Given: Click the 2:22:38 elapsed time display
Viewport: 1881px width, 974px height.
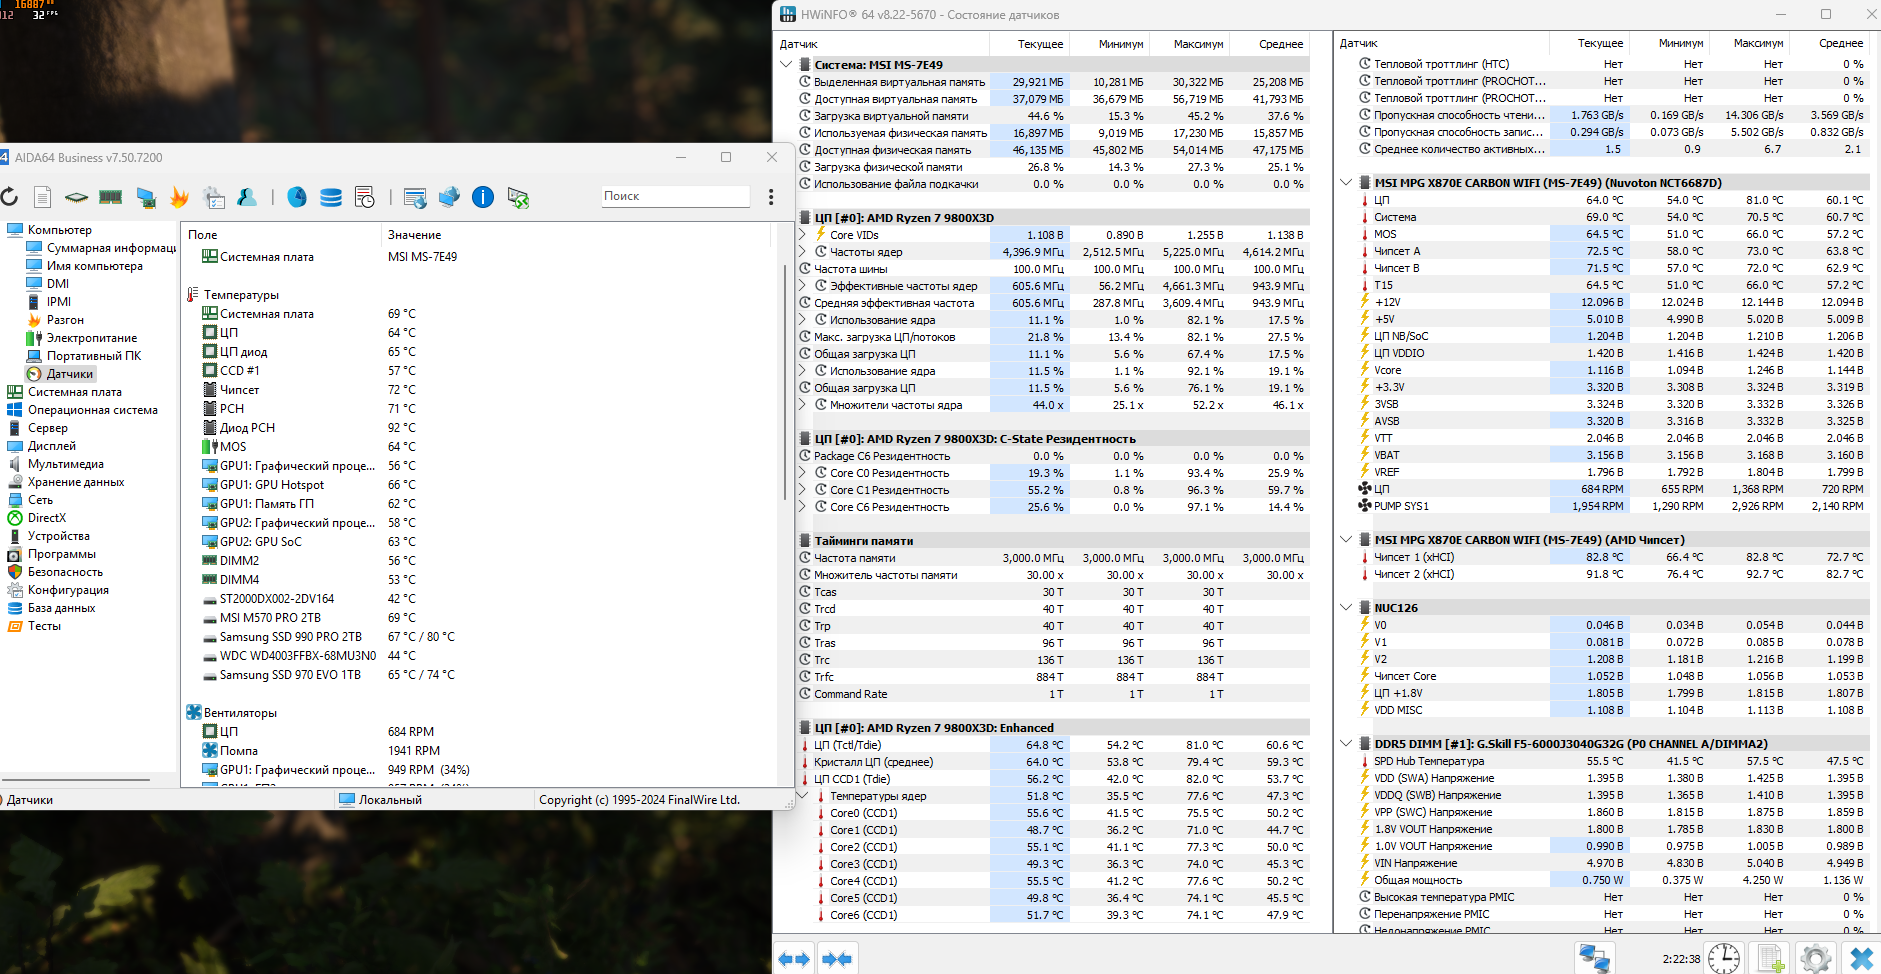Looking at the screenshot, I should coord(1681,959).
